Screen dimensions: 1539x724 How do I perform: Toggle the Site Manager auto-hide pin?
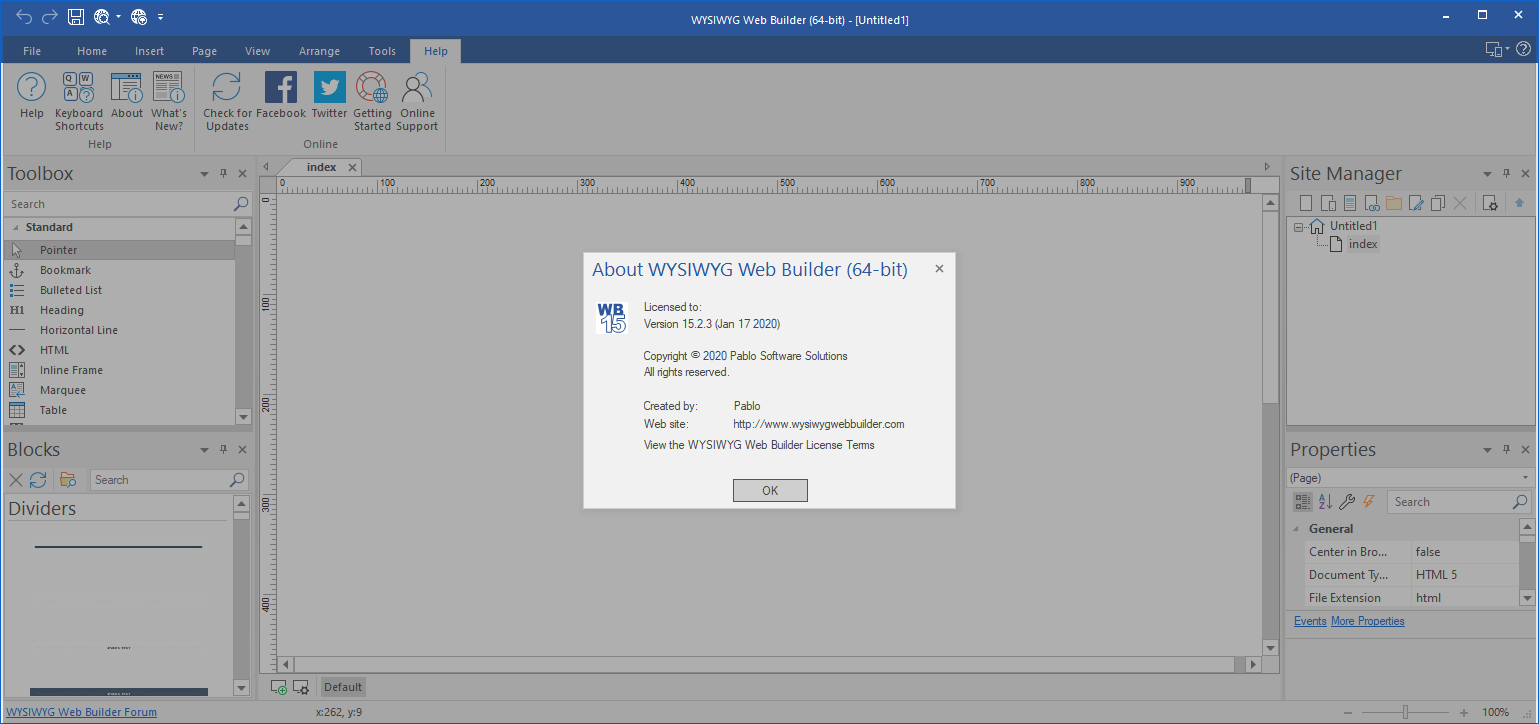point(1506,174)
